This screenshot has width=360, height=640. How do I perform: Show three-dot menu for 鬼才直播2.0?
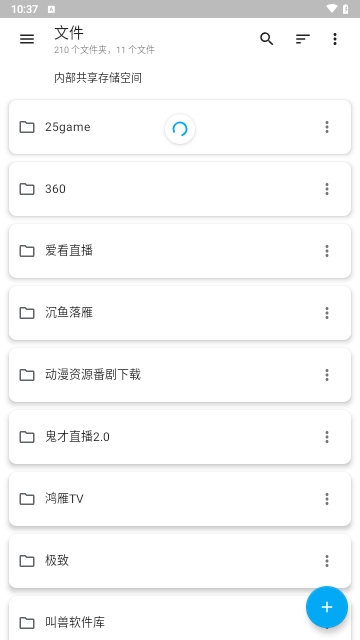pyautogui.click(x=327, y=437)
